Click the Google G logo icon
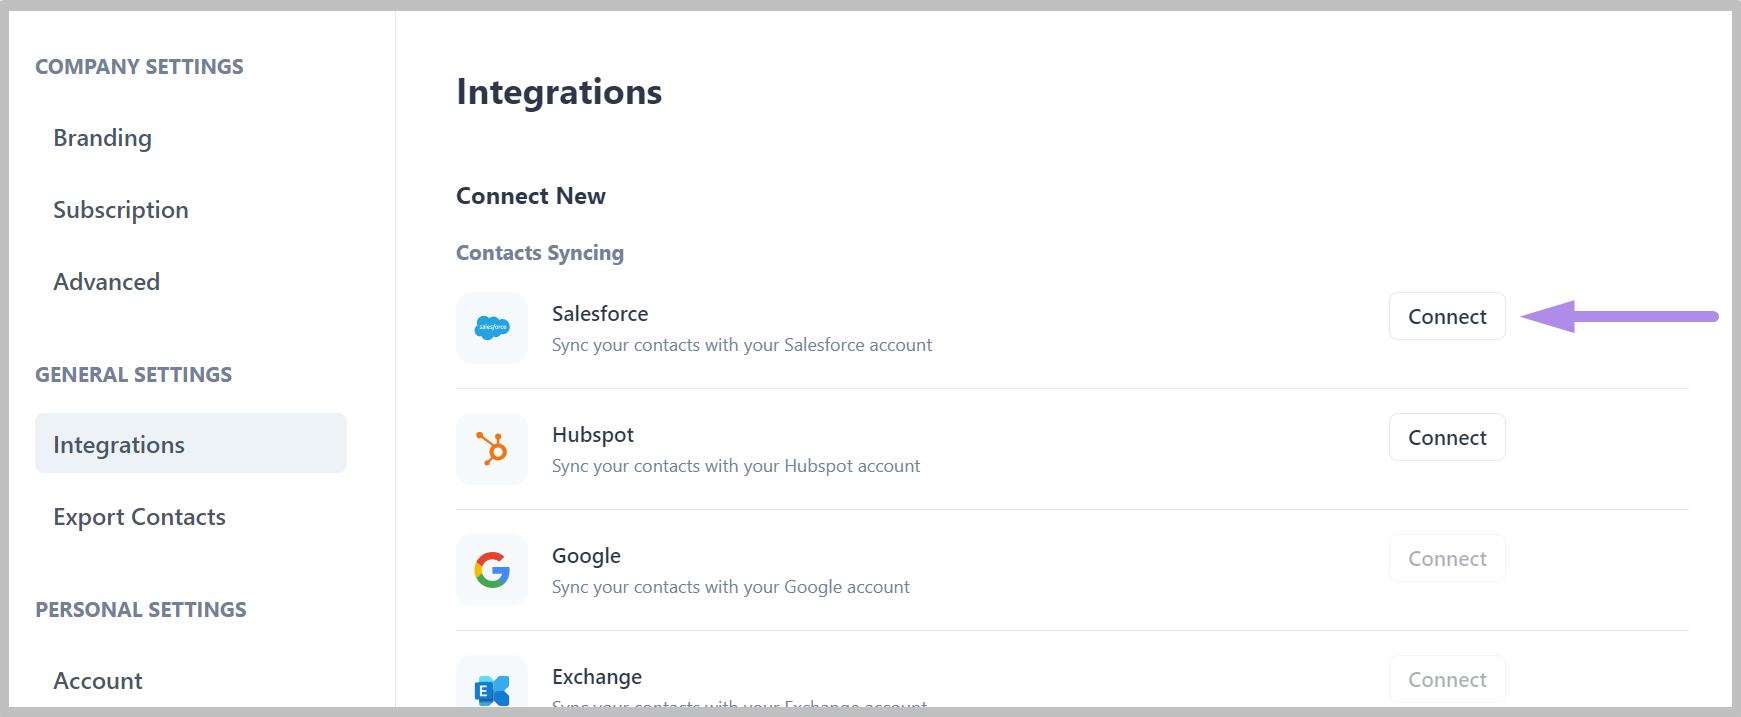This screenshot has width=1741, height=717. 492,570
